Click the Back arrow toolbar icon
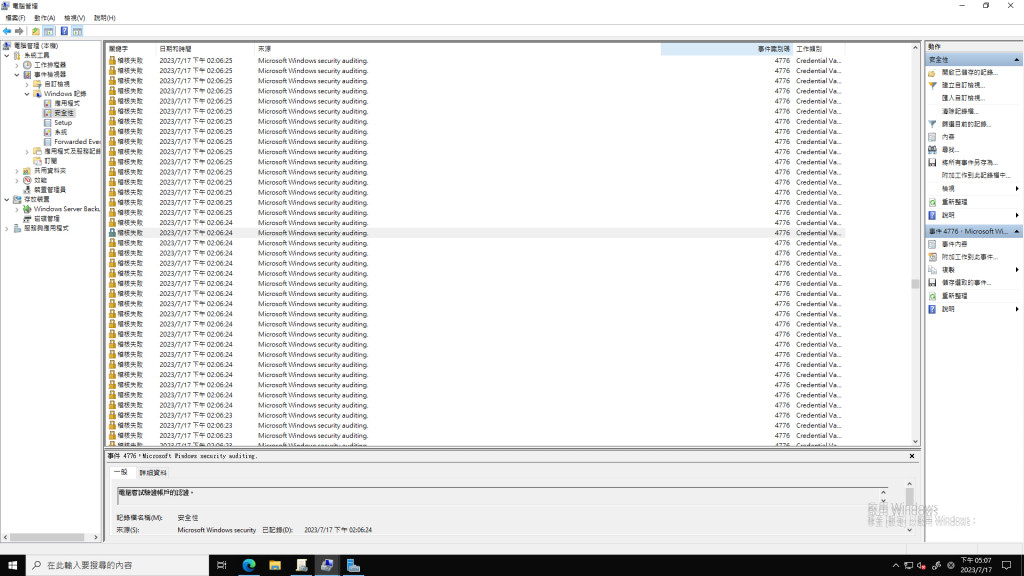The image size is (1024, 576). 7,31
